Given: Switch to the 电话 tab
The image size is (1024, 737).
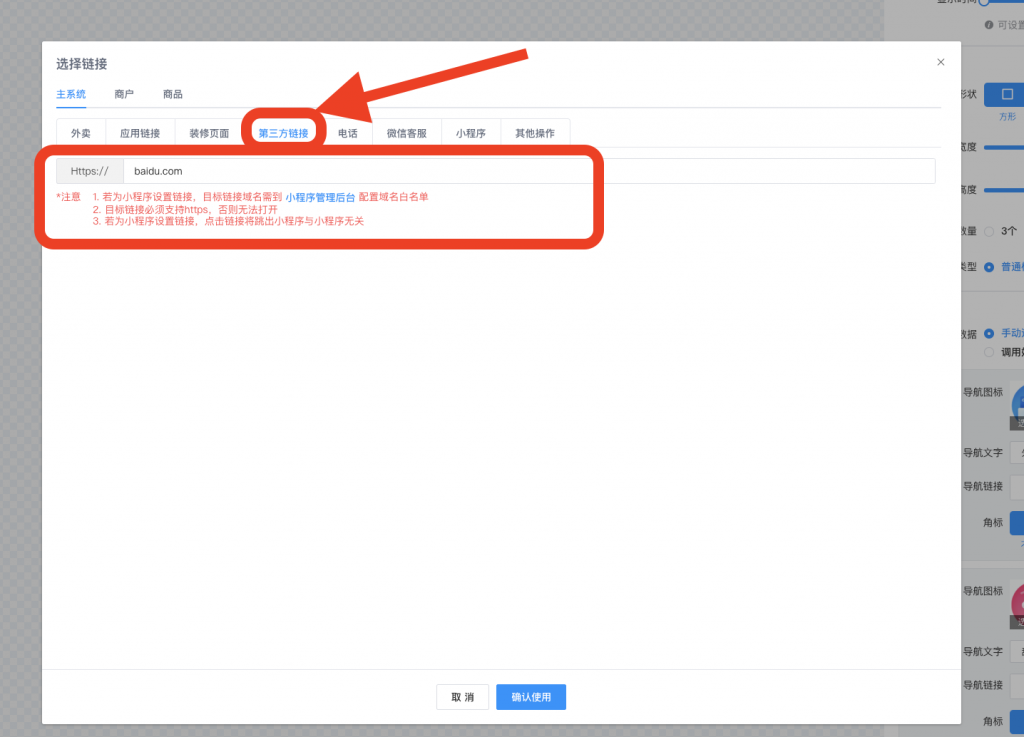Looking at the screenshot, I should (x=347, y=133).
